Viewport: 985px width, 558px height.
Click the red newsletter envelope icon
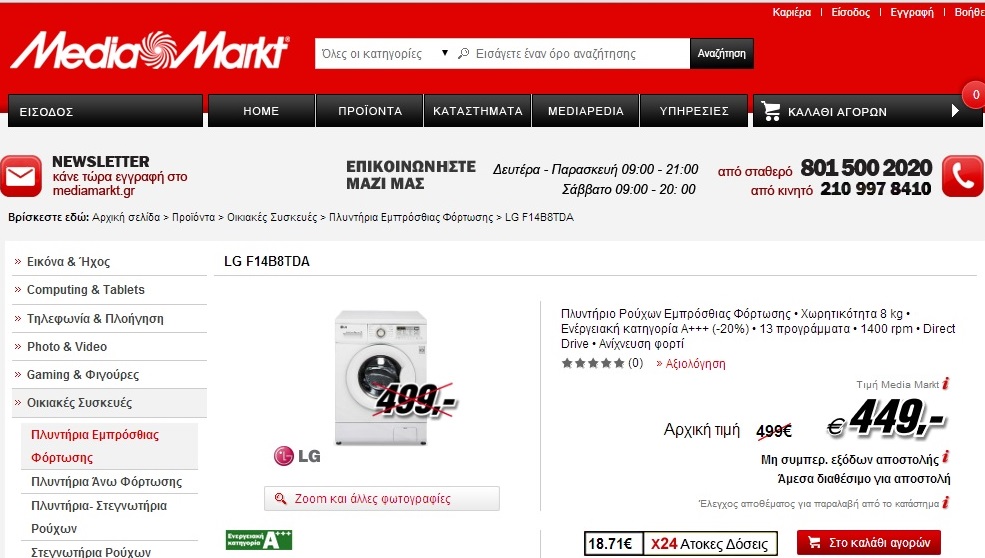(21, 176)
